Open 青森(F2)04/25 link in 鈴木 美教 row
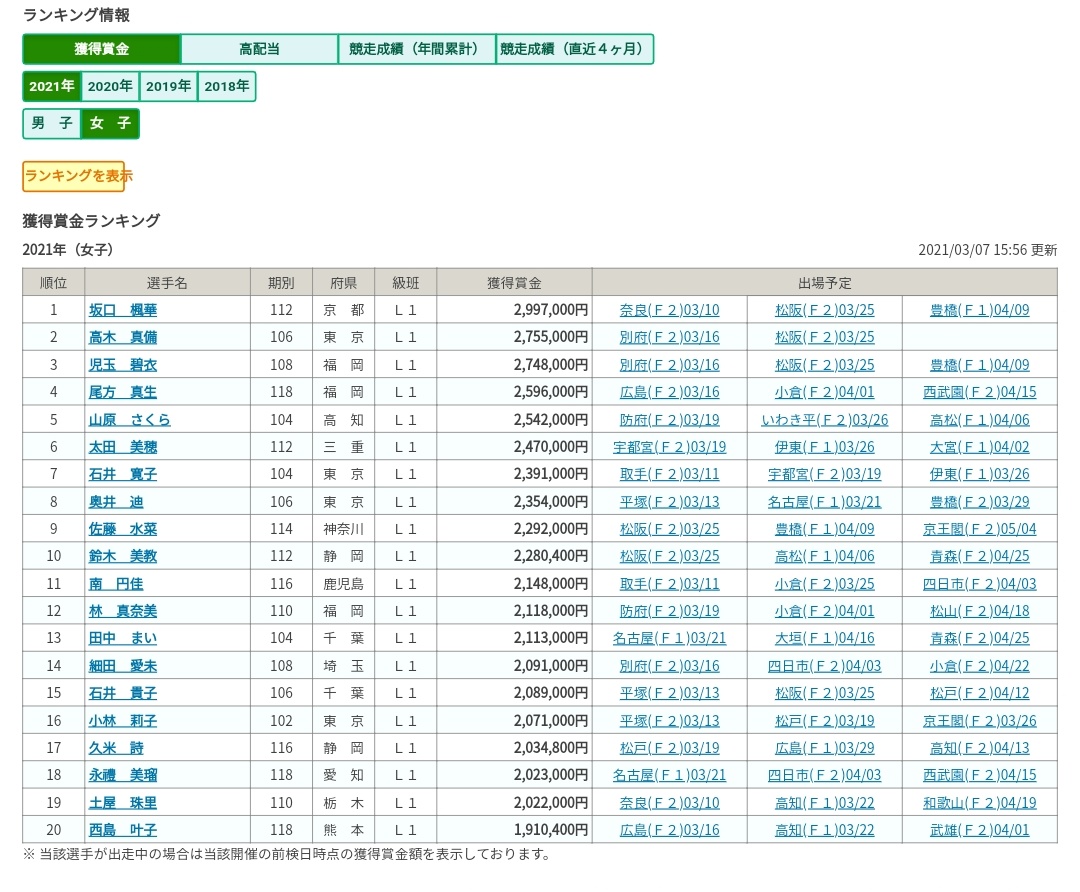Image resolution: width=1080 pixels, height=892 pixels. 979,556
